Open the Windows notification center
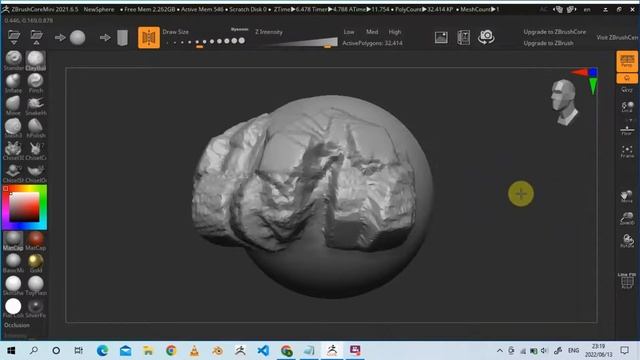Viewport: 640px width, 360px height. point(624,351)
